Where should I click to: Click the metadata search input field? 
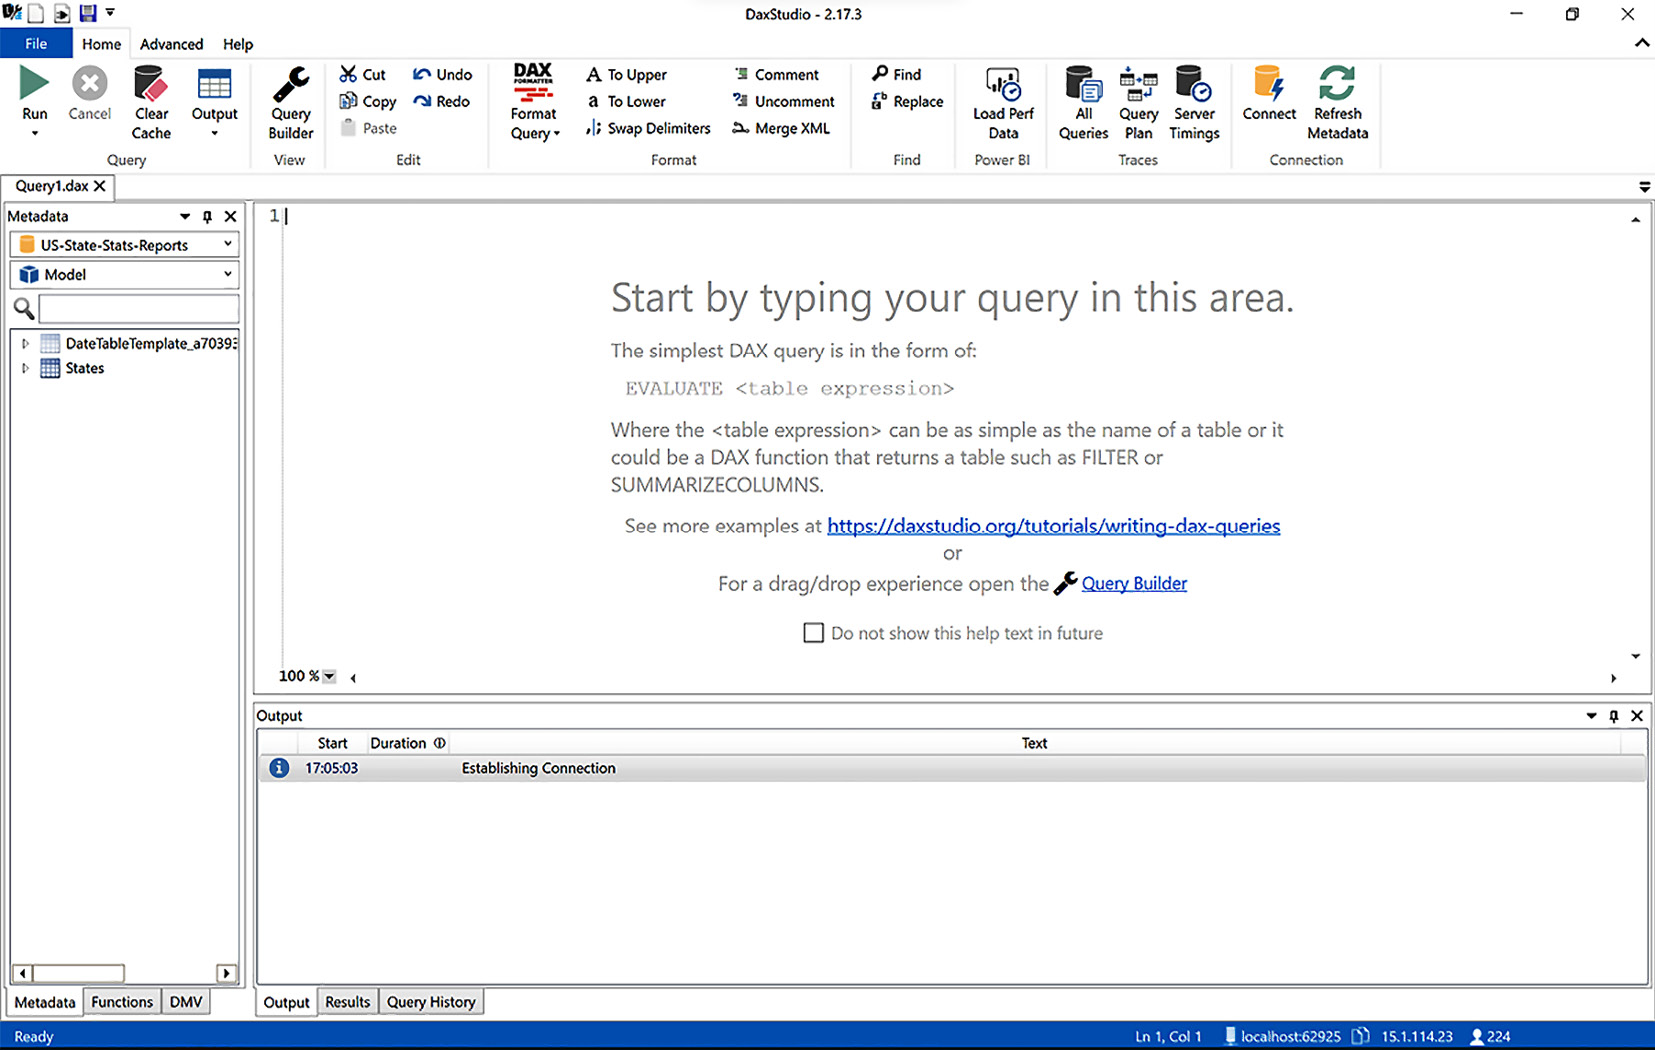(138, 308)
